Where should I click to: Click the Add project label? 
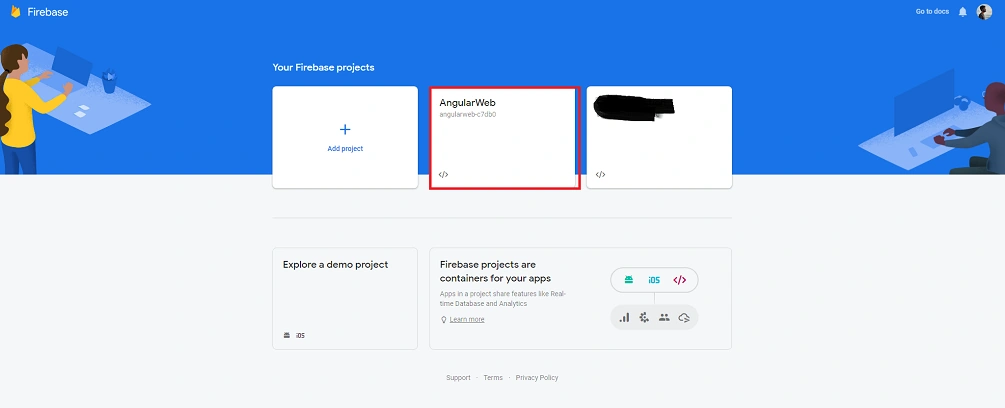(345, 149)
